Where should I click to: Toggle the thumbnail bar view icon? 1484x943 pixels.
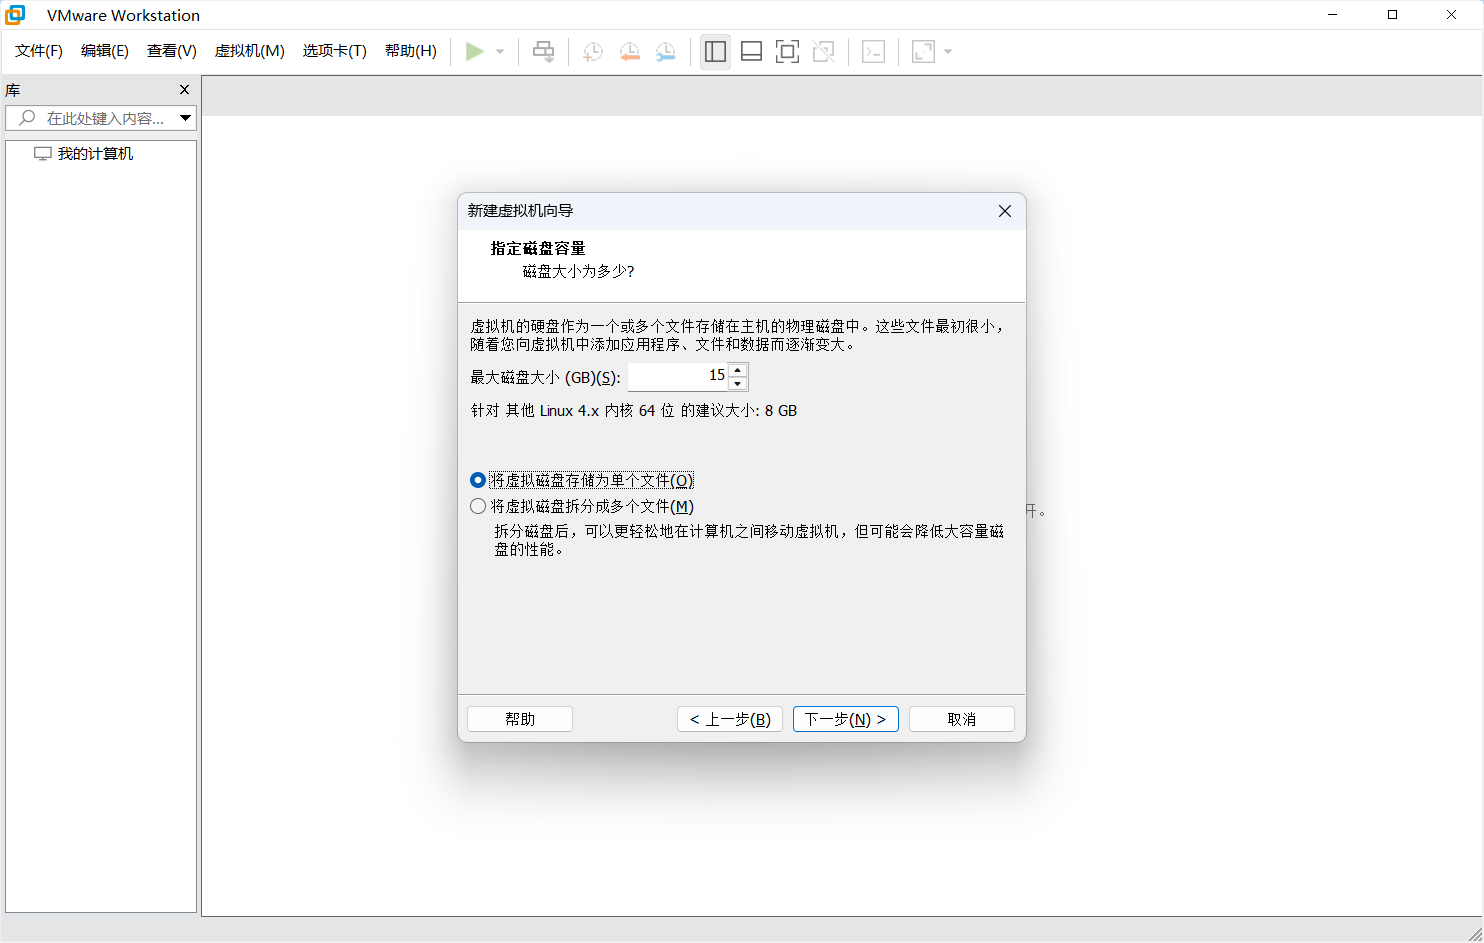(751, 51)
